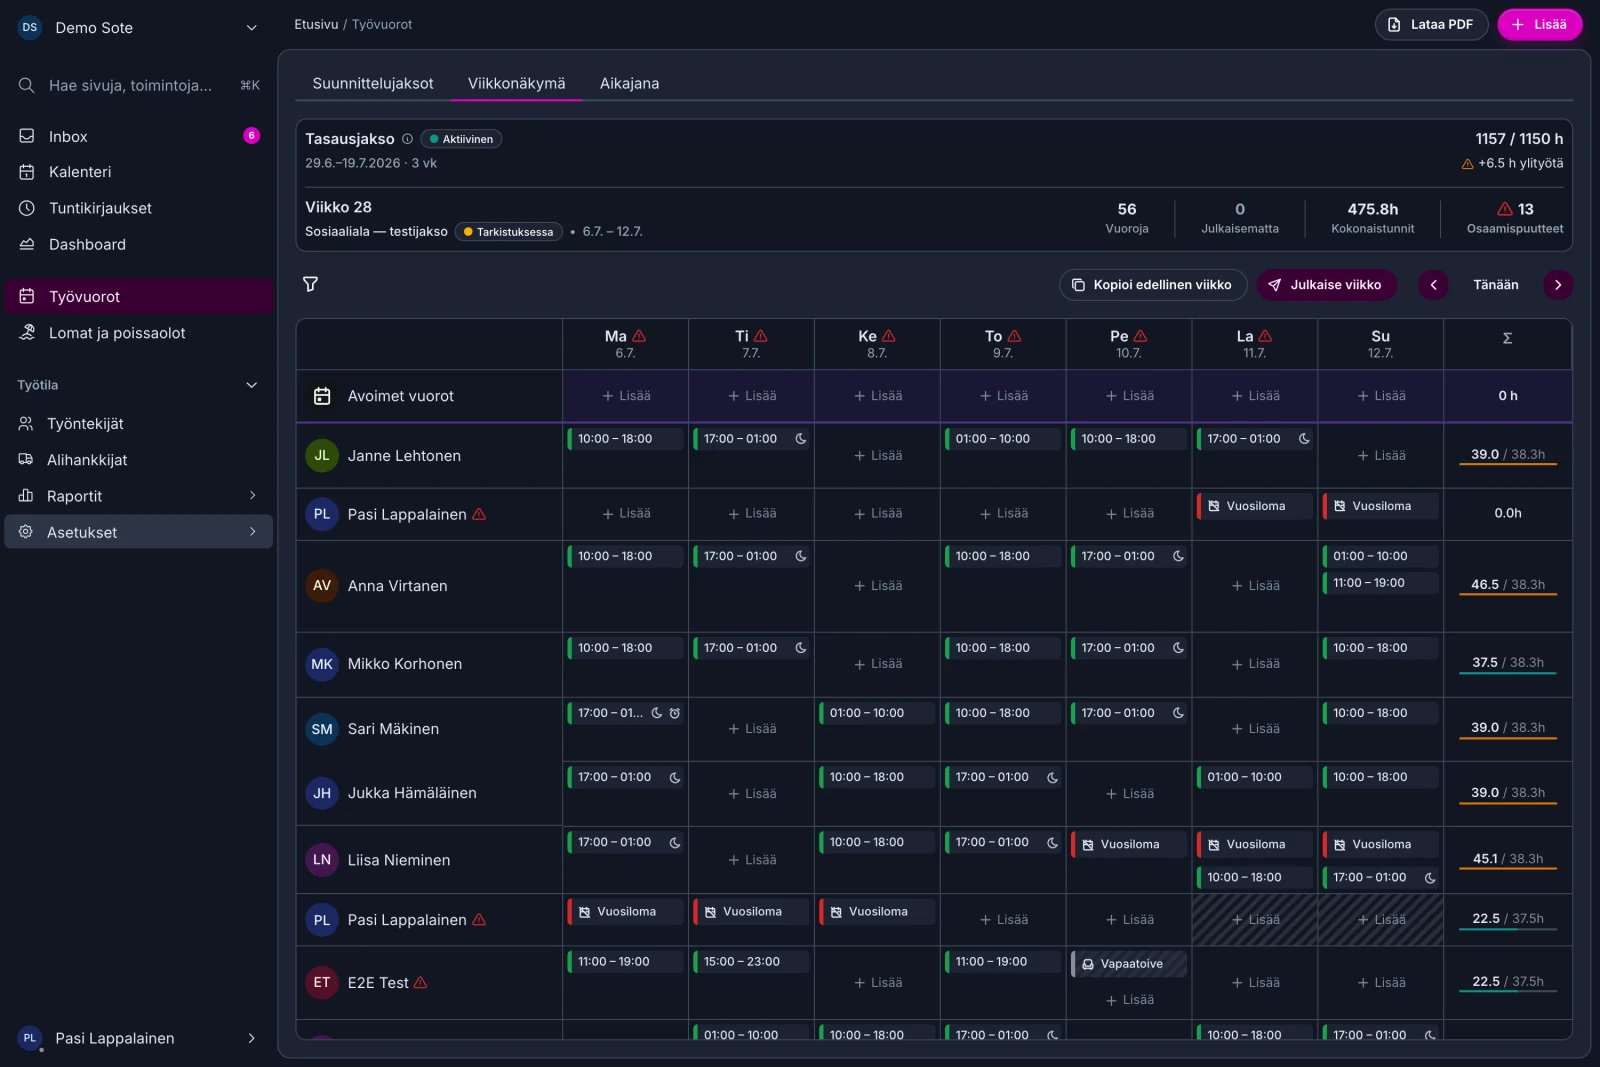Expand the Asetukset submenu
The width and height of the screenshot is (1600, 1067).
(252, 532)
